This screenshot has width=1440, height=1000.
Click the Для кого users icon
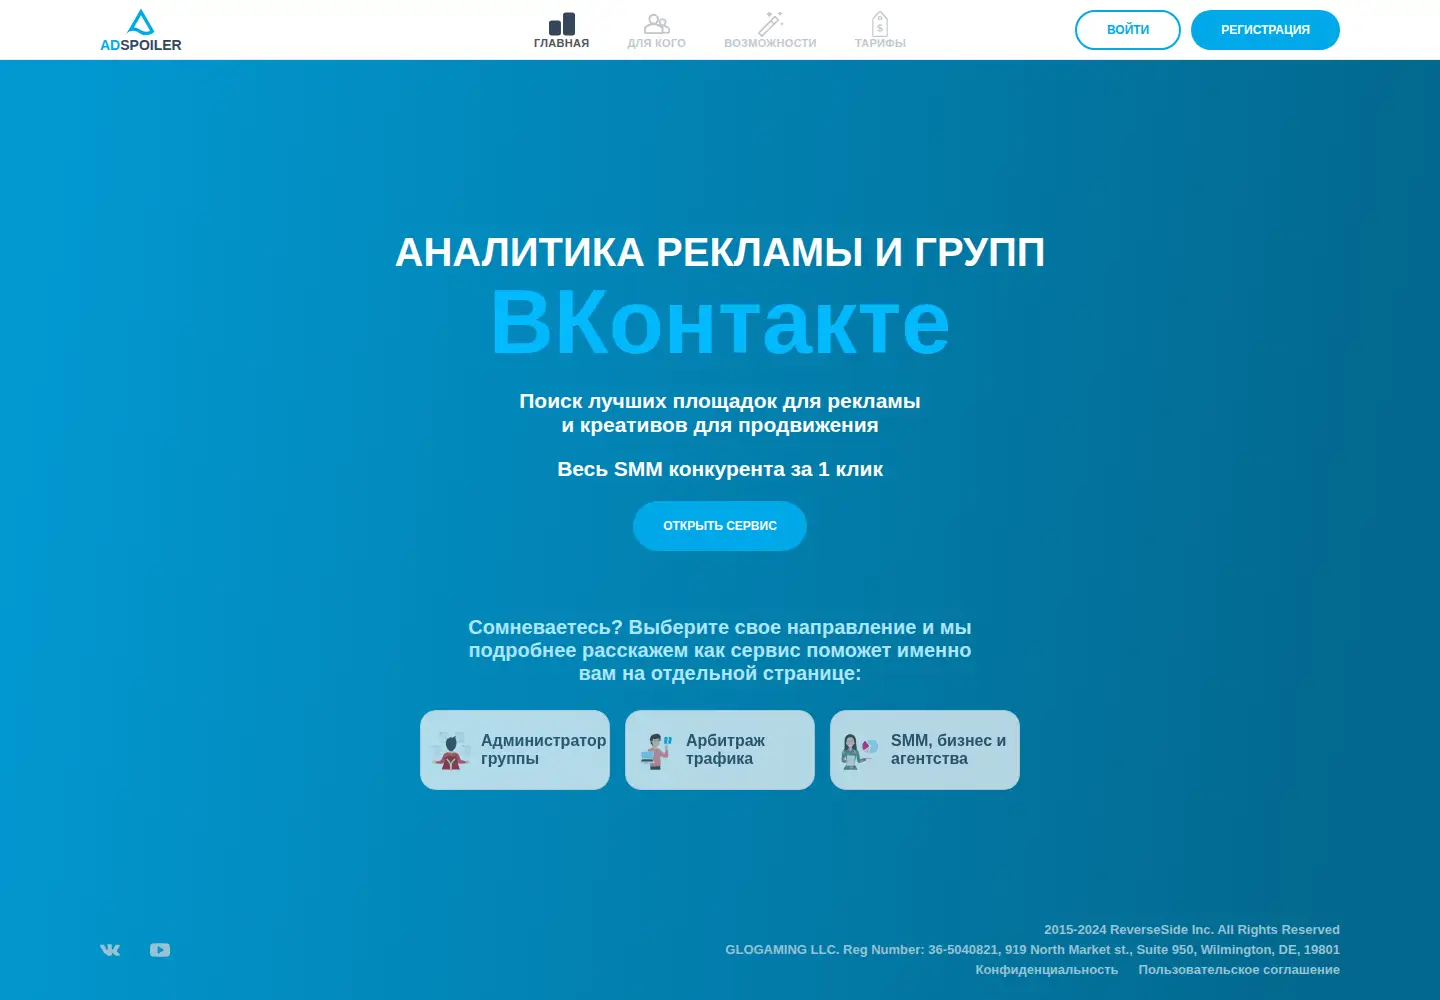(657, 24)
